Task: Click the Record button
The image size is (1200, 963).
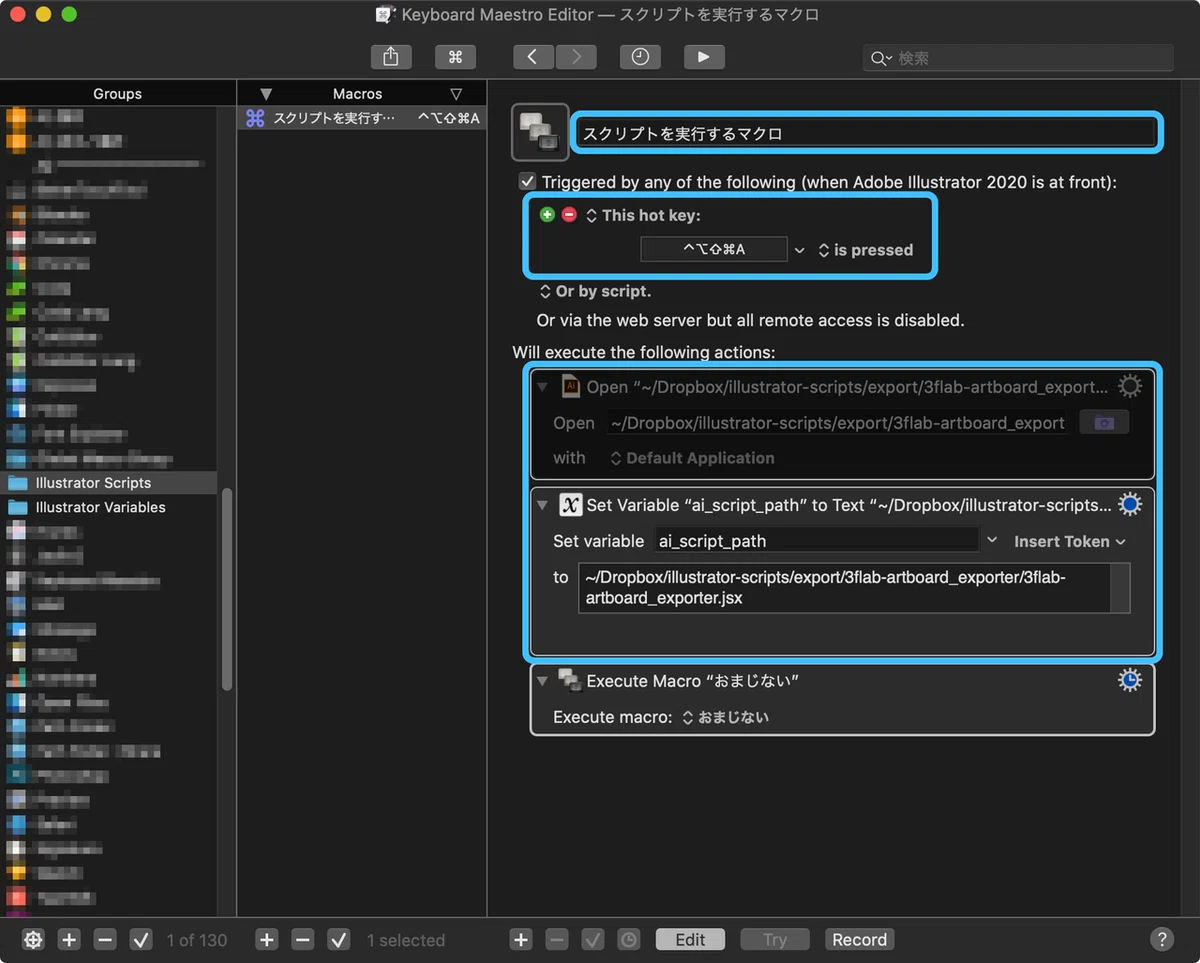Action: pyautogui.click(x=860, y=939)
